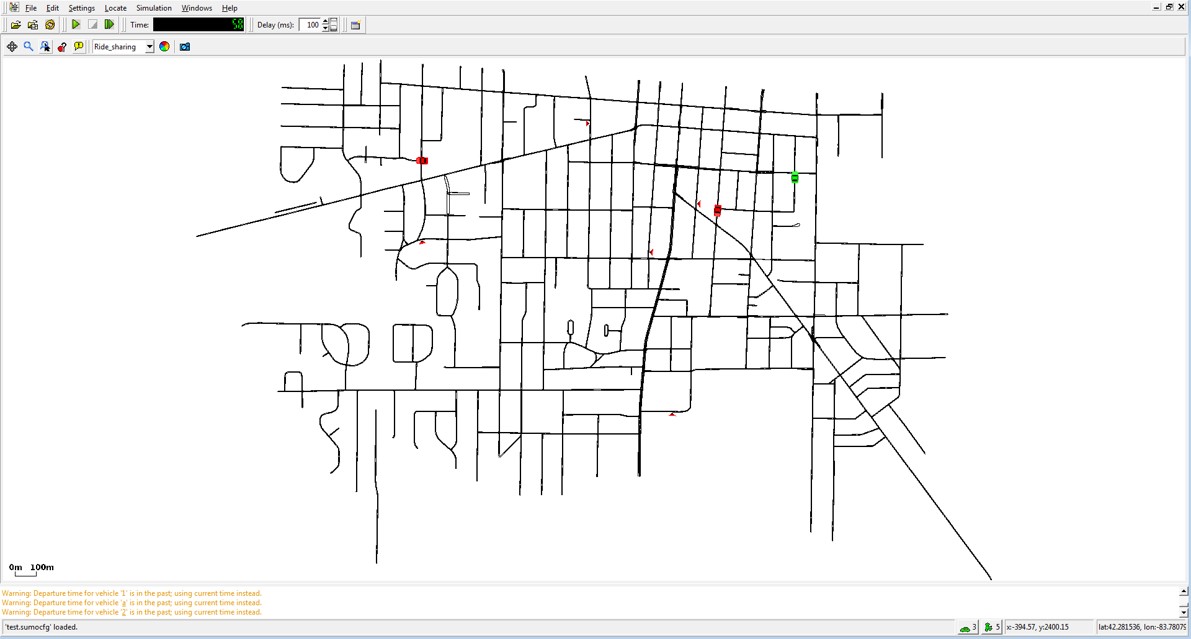Screen dimensions: 1191x639
Task: Open simulation config via folder icon
Action: point(15,25)
